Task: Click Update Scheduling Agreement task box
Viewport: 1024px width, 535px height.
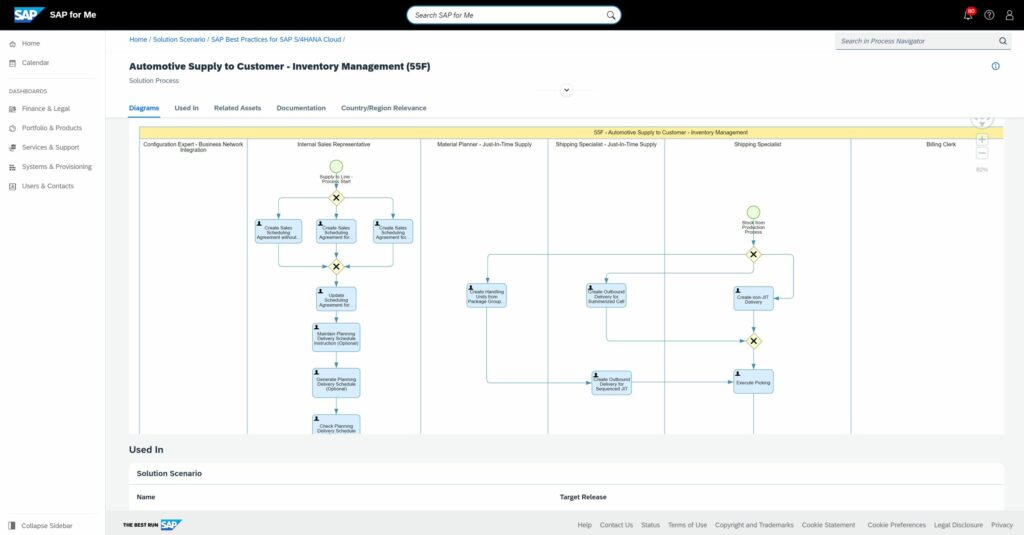Action: (336, 299)
